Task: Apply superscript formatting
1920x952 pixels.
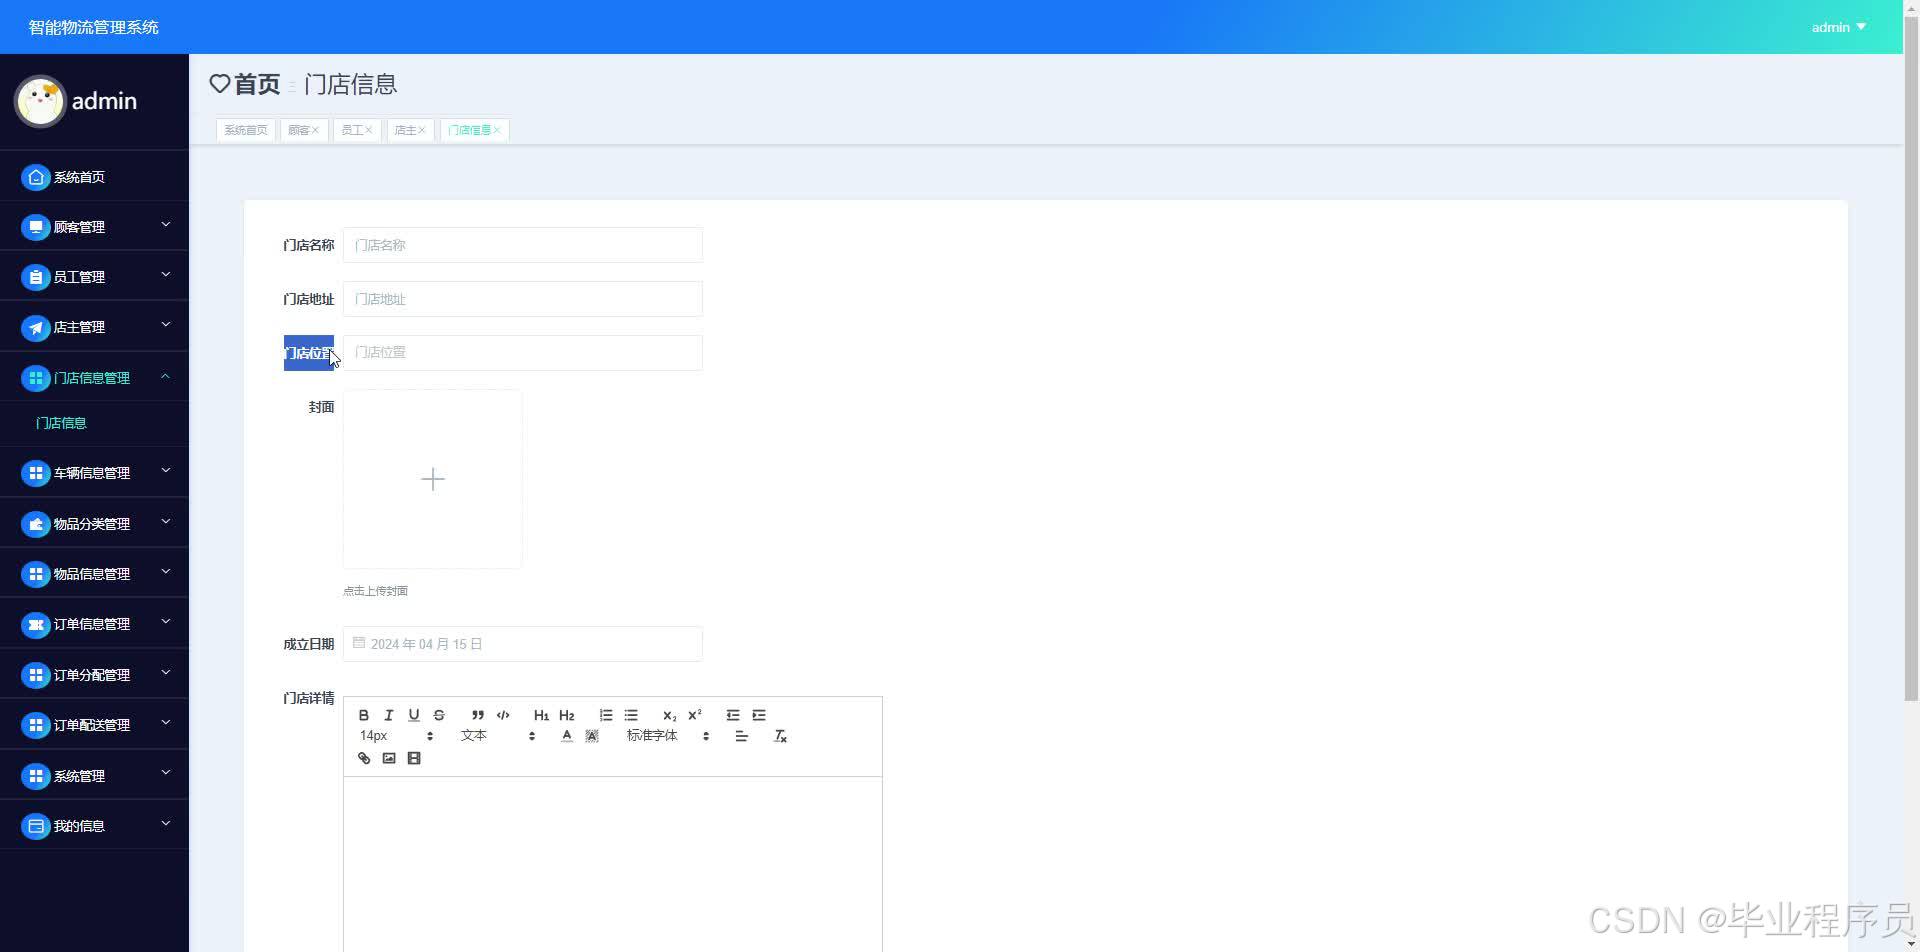Action: 695,715
